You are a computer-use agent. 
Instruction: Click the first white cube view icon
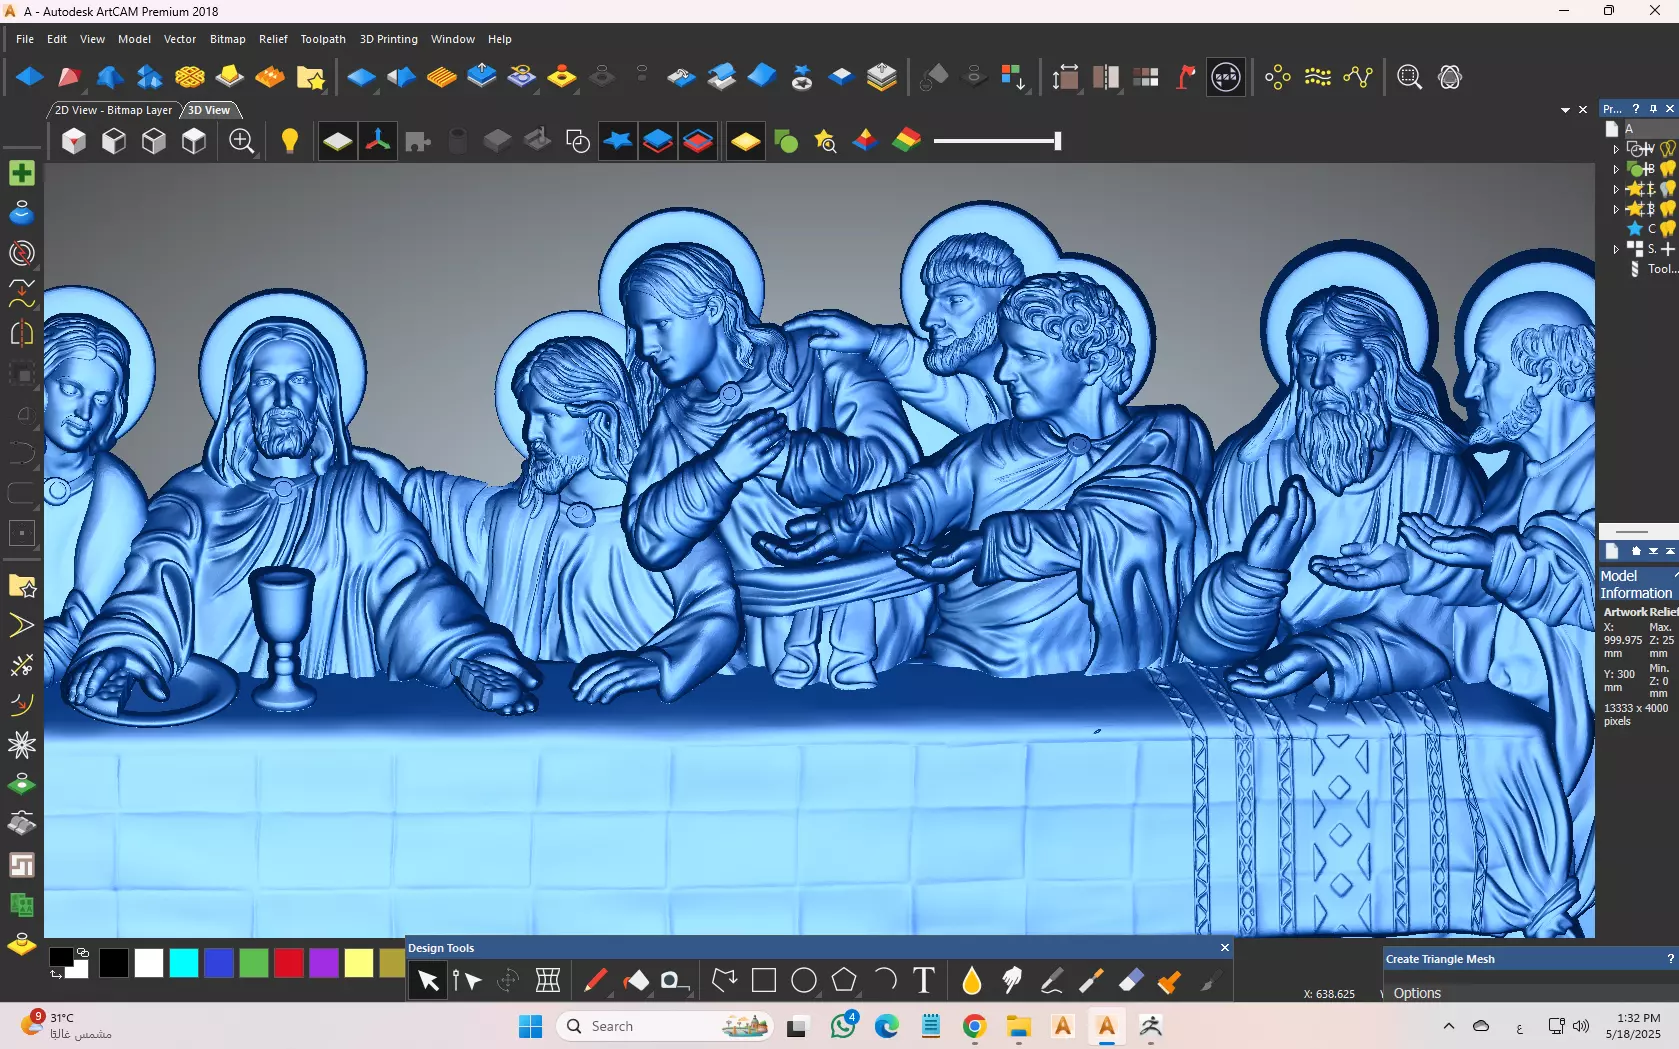[x=74, y=141]
